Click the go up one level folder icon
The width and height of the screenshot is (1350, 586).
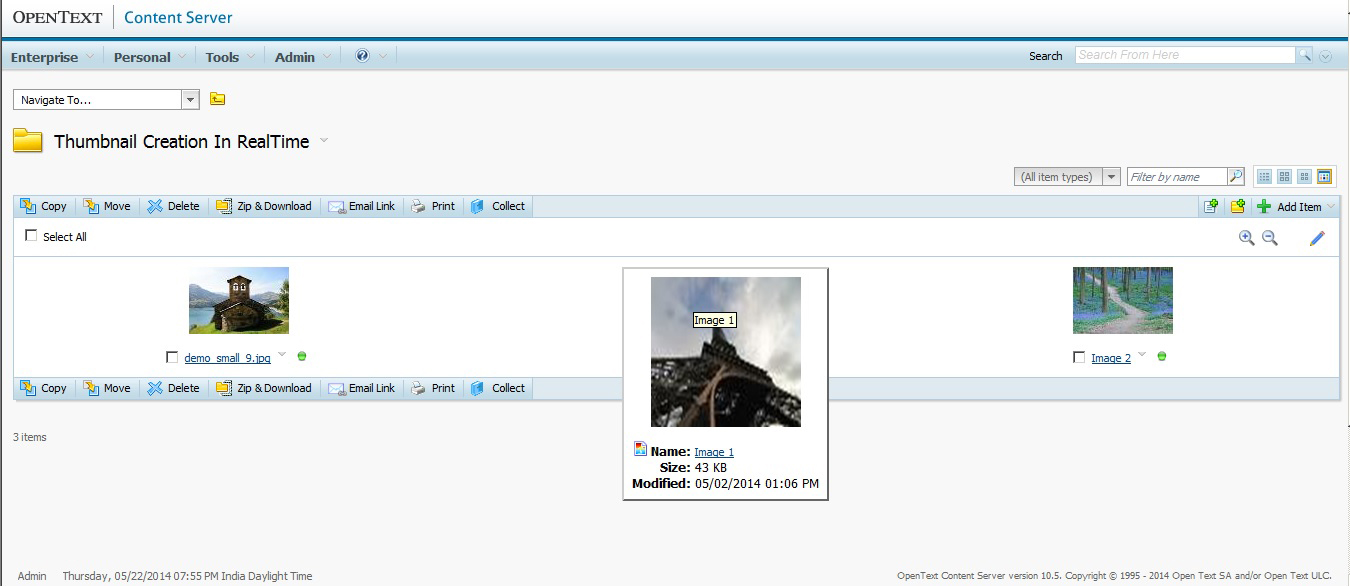(x=217, y=99)
